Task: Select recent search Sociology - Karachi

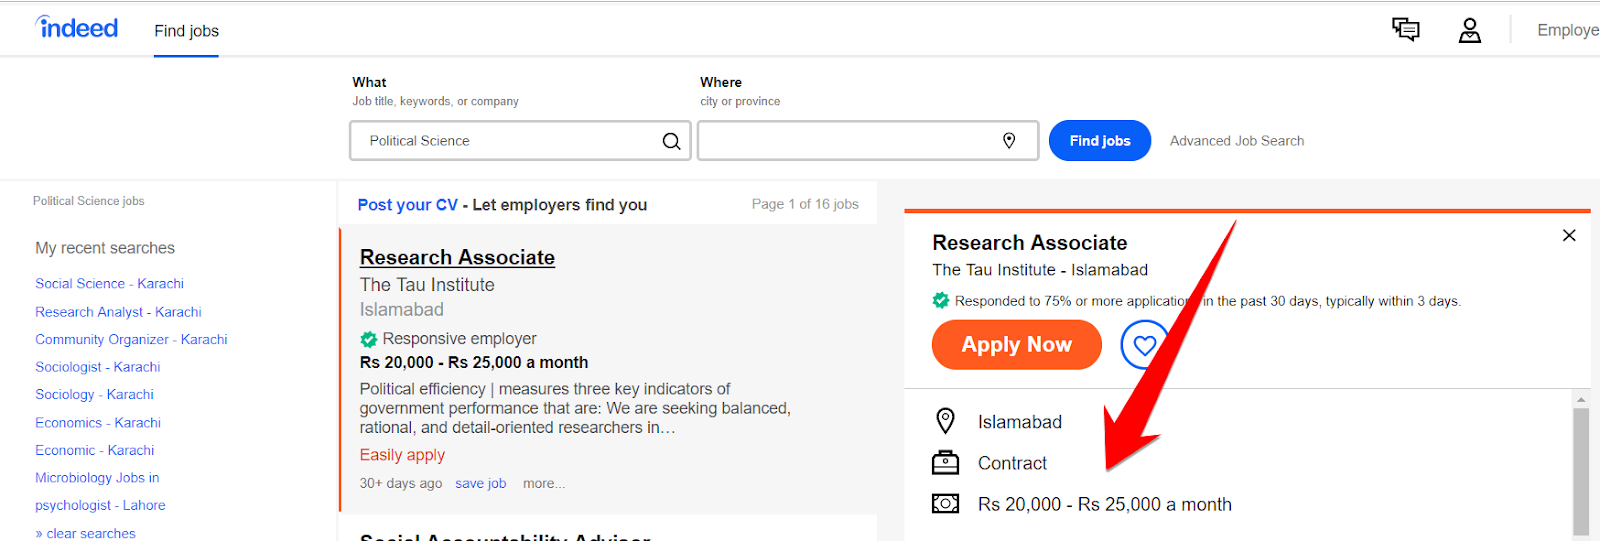Action: 95,395
